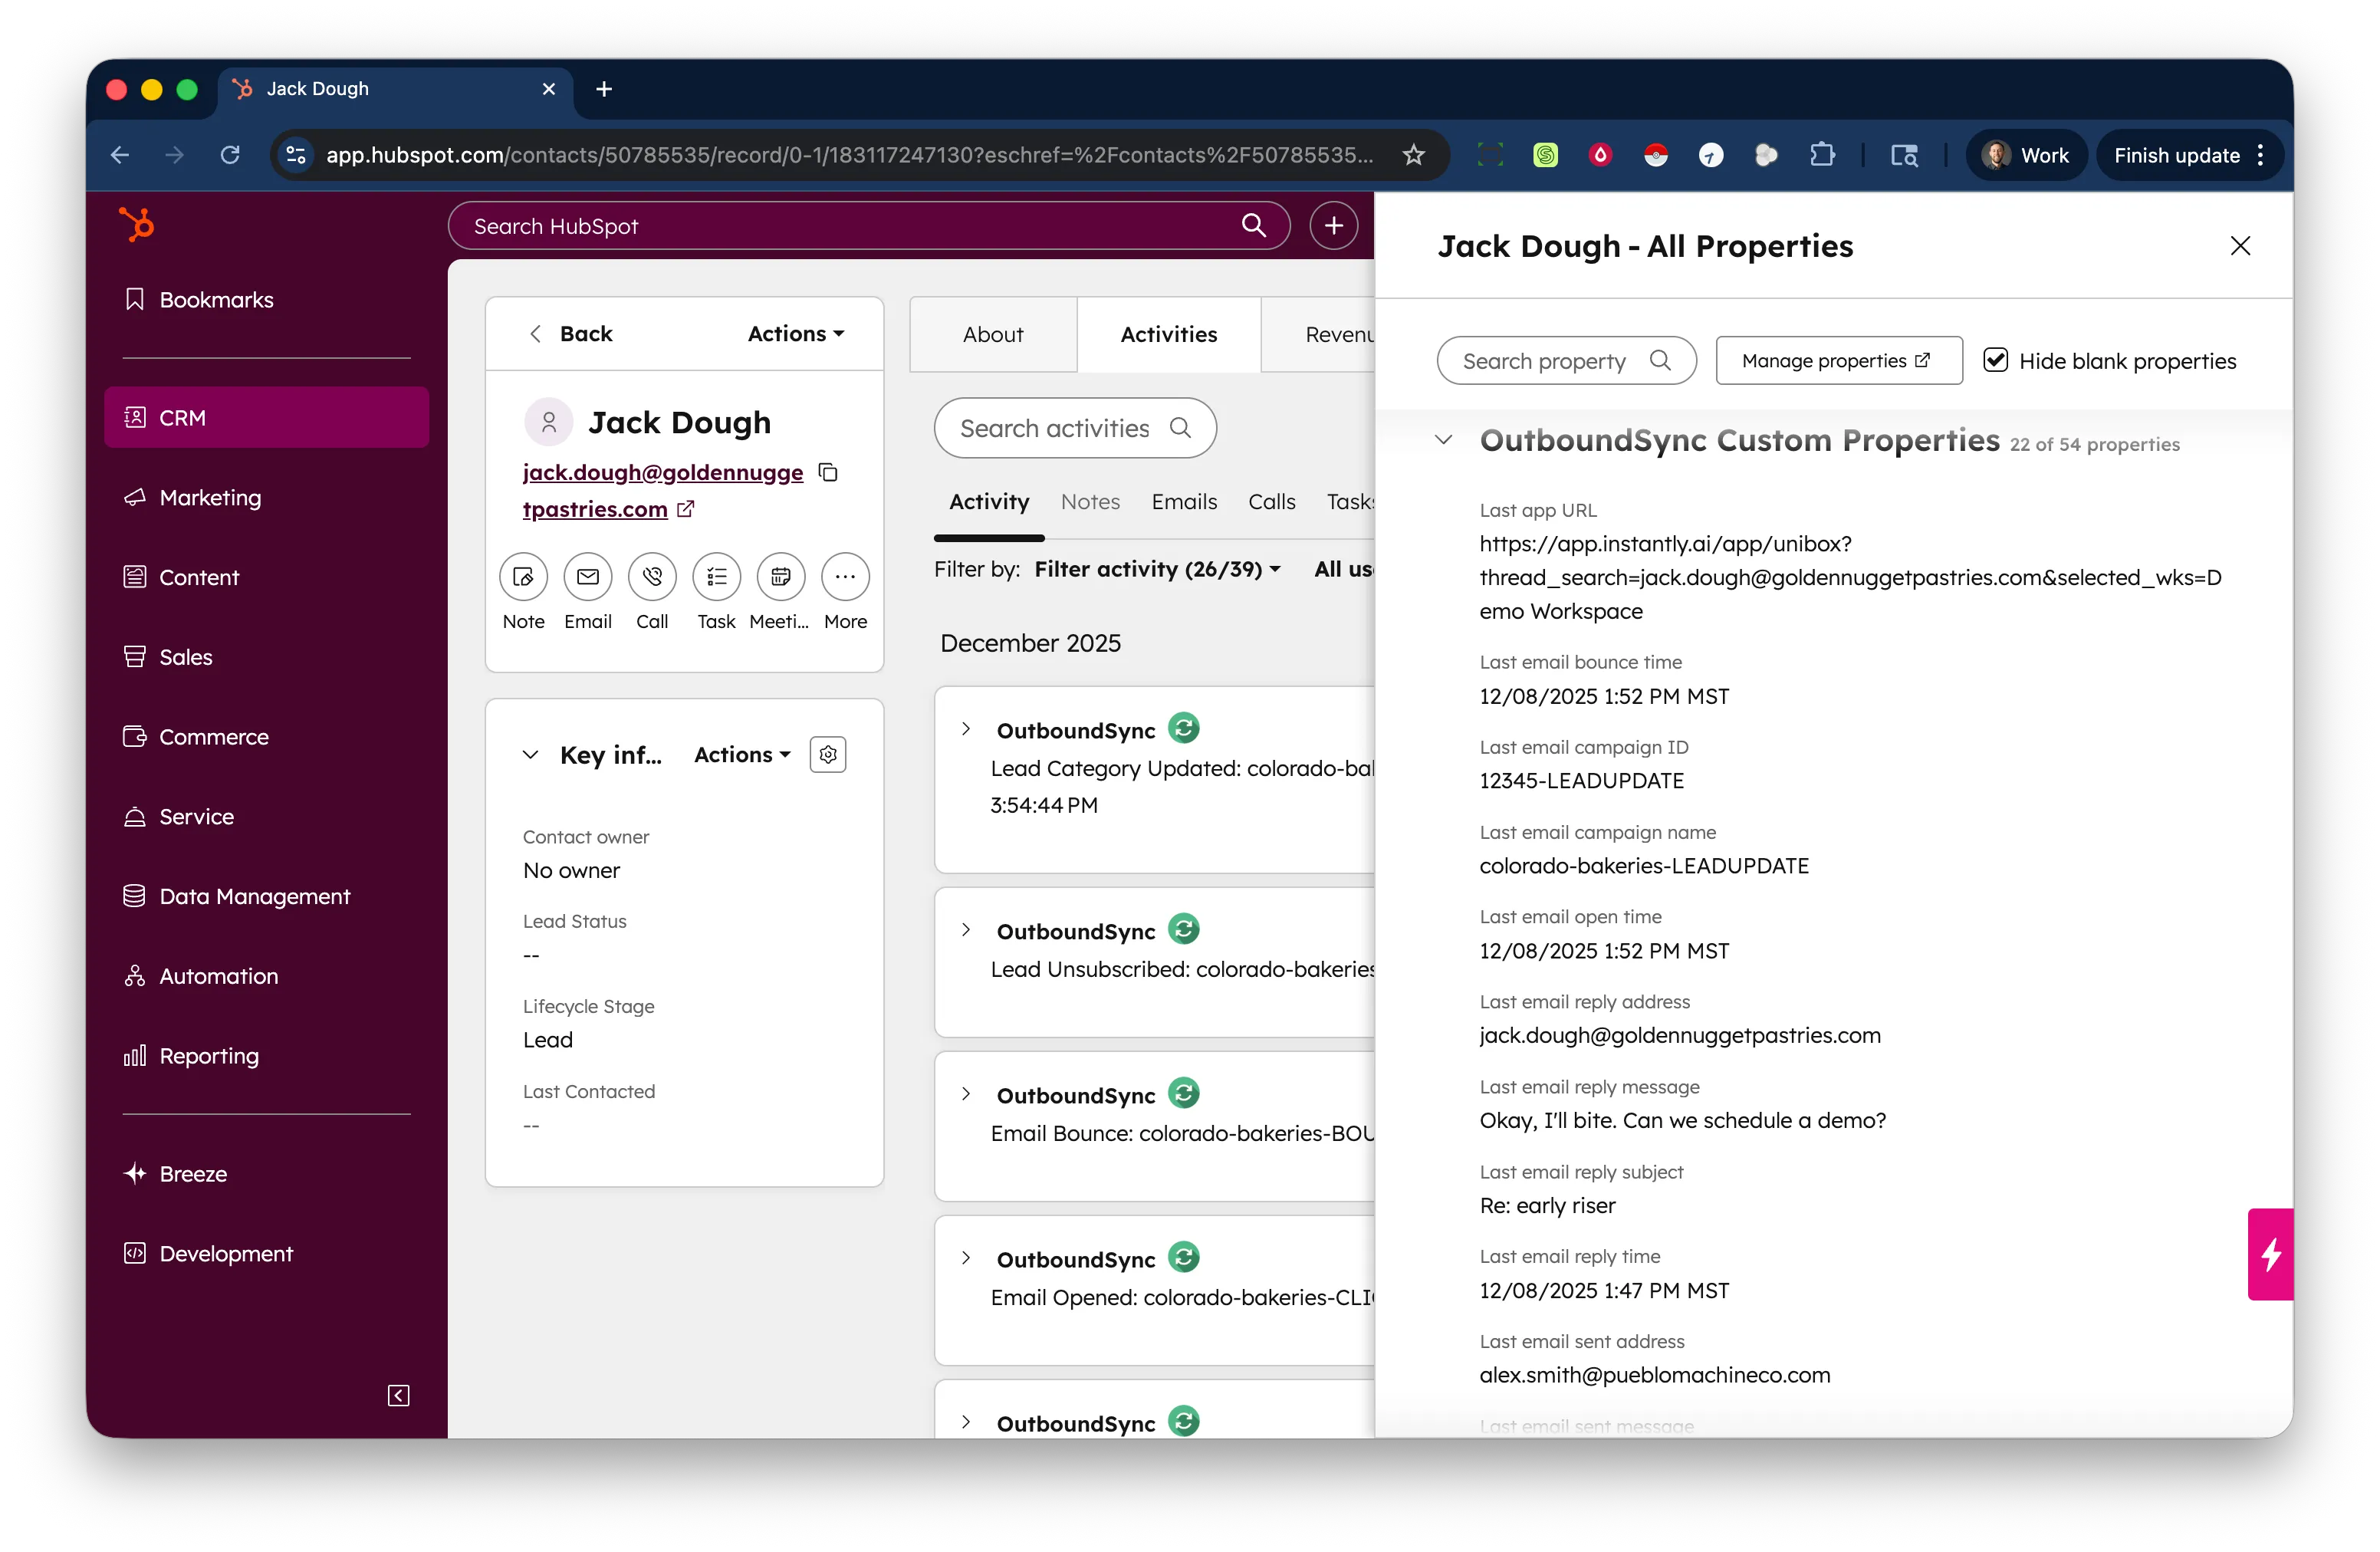This screenshot has height=1552, width=2380.
Task: Create a Task via the Task icon
Action: tap(716, 577)
